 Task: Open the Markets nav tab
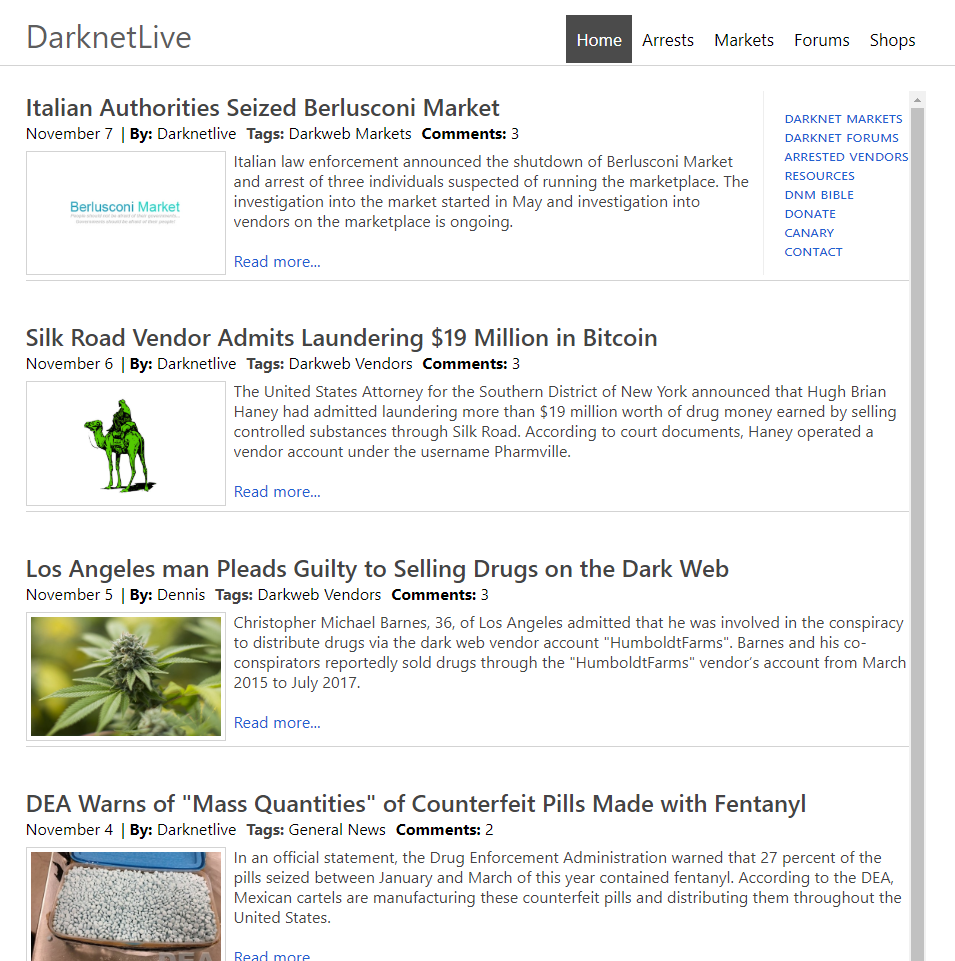point(744,40)
